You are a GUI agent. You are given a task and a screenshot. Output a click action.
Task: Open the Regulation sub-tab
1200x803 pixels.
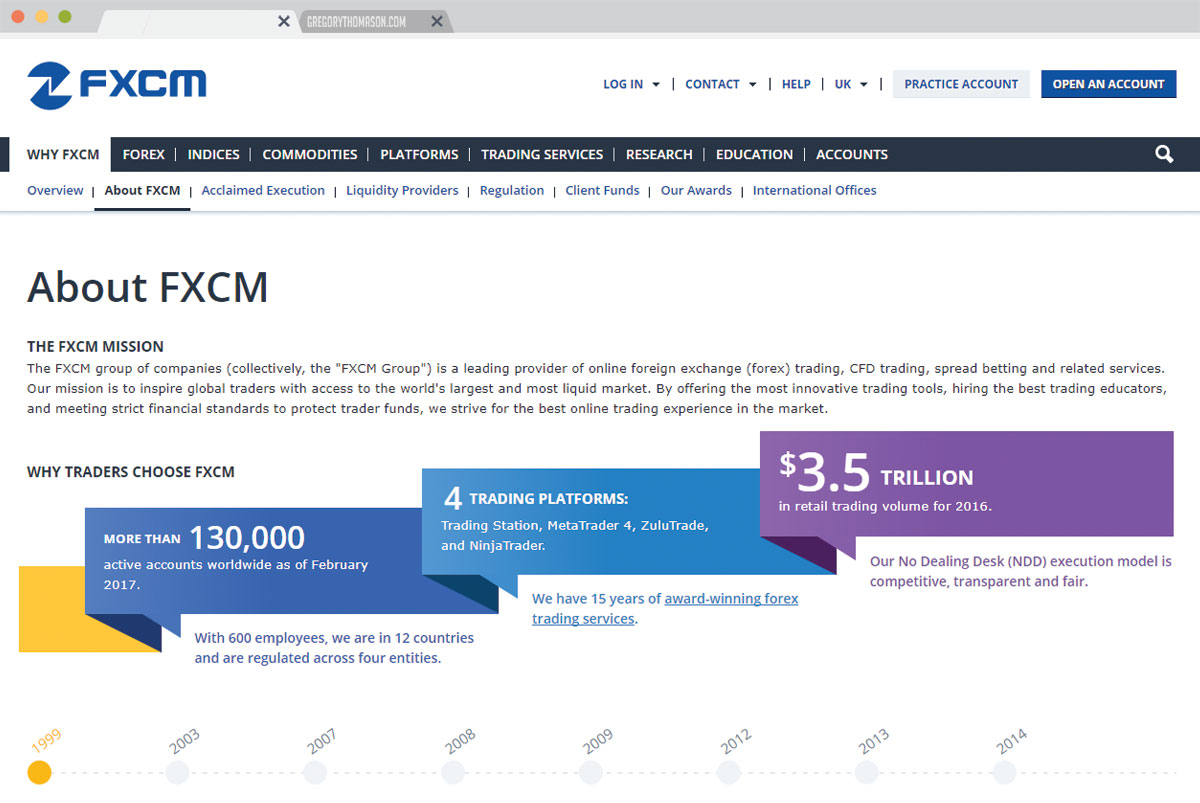(x=512, y=190)
